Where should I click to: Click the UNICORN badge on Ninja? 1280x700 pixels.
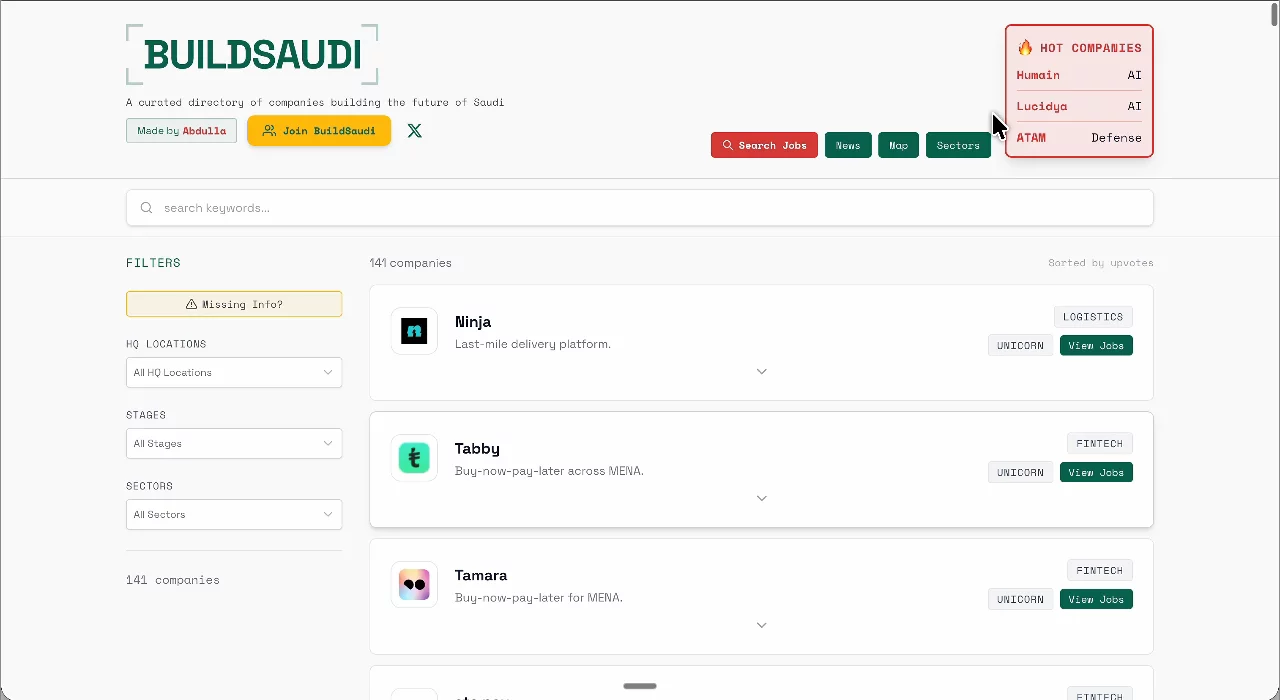tap(1020, 345)
